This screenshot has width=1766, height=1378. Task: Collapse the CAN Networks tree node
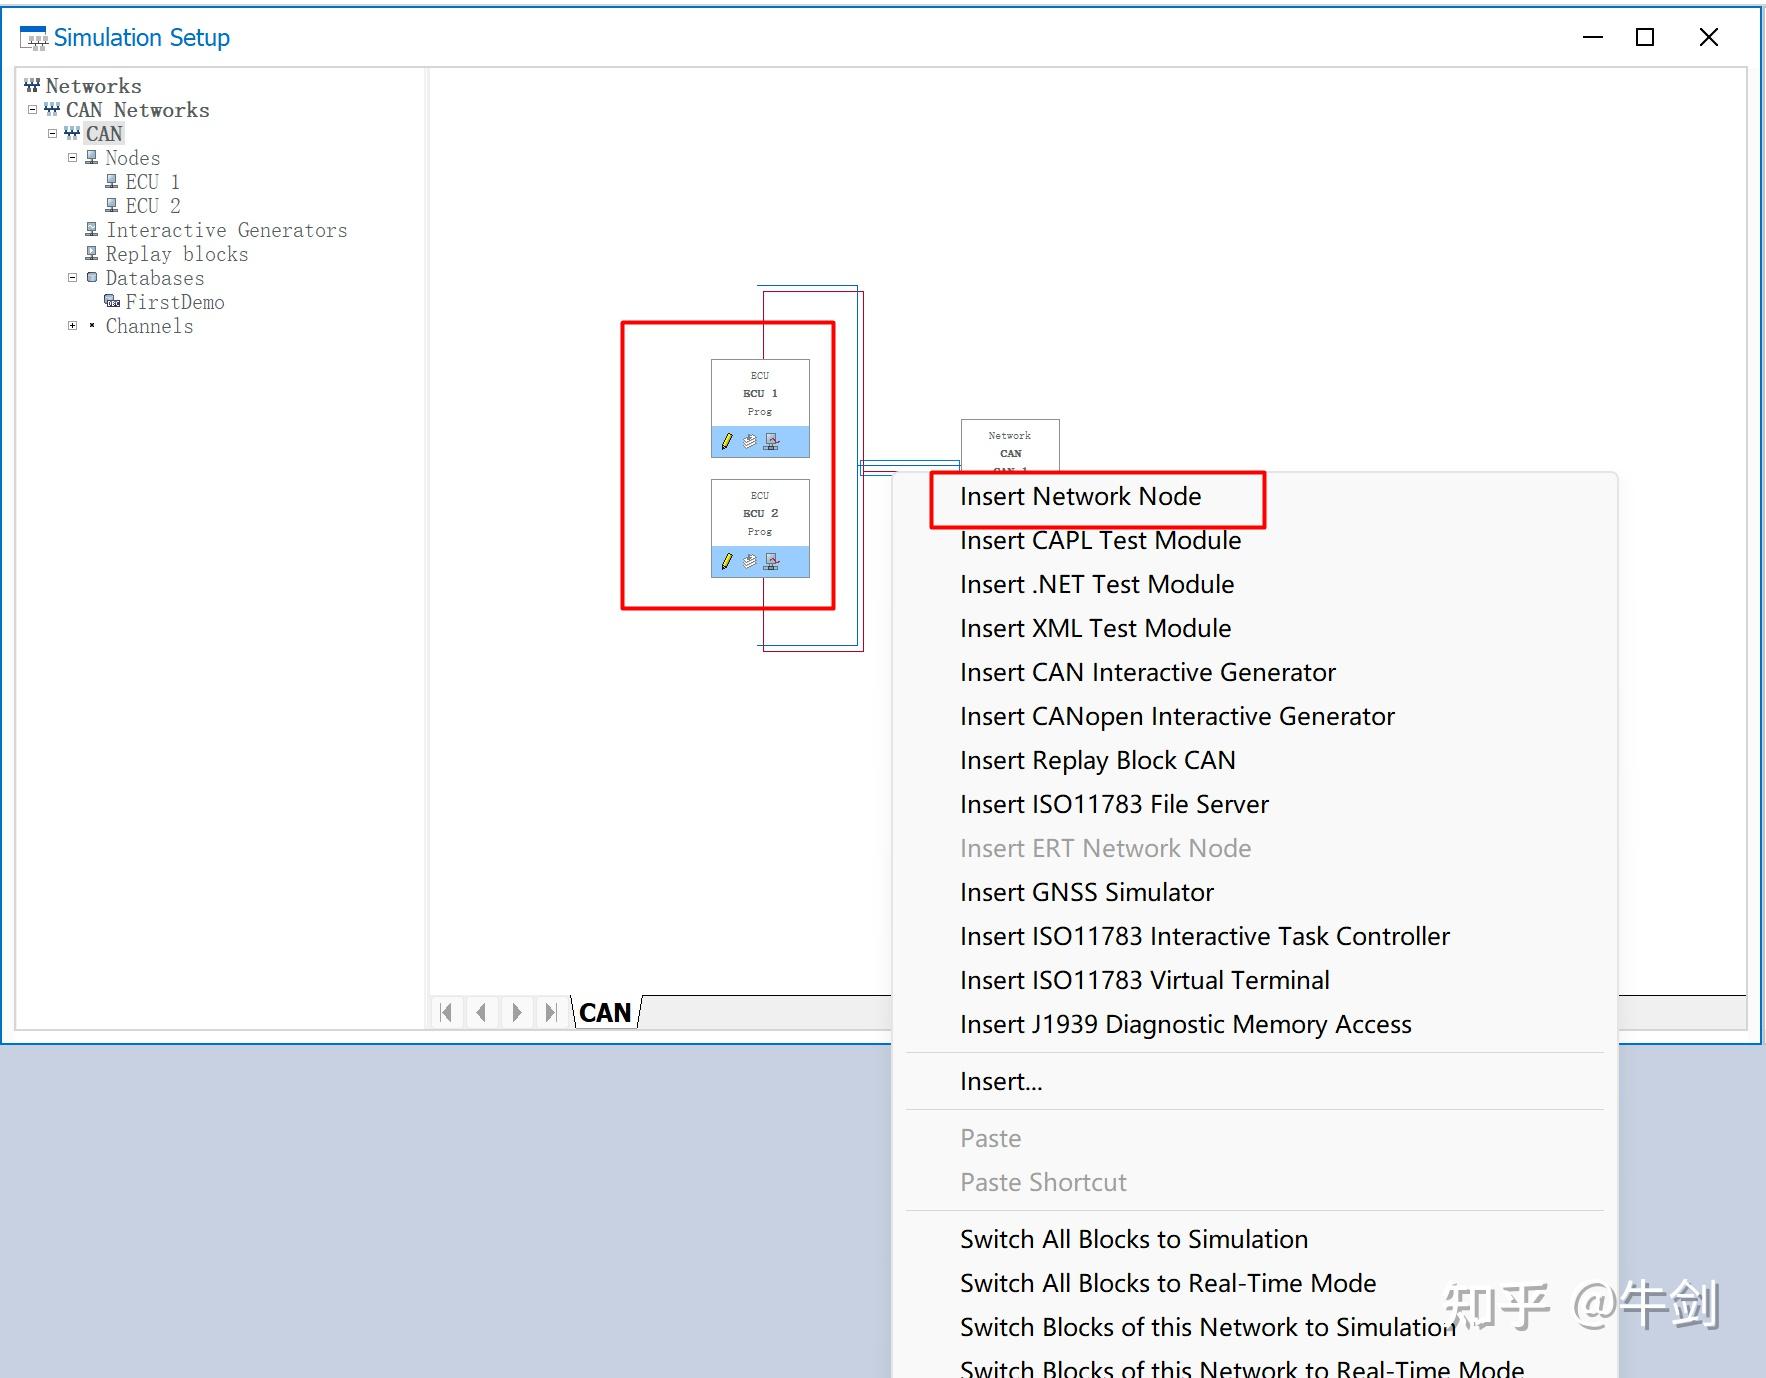[x=32, y=109]
